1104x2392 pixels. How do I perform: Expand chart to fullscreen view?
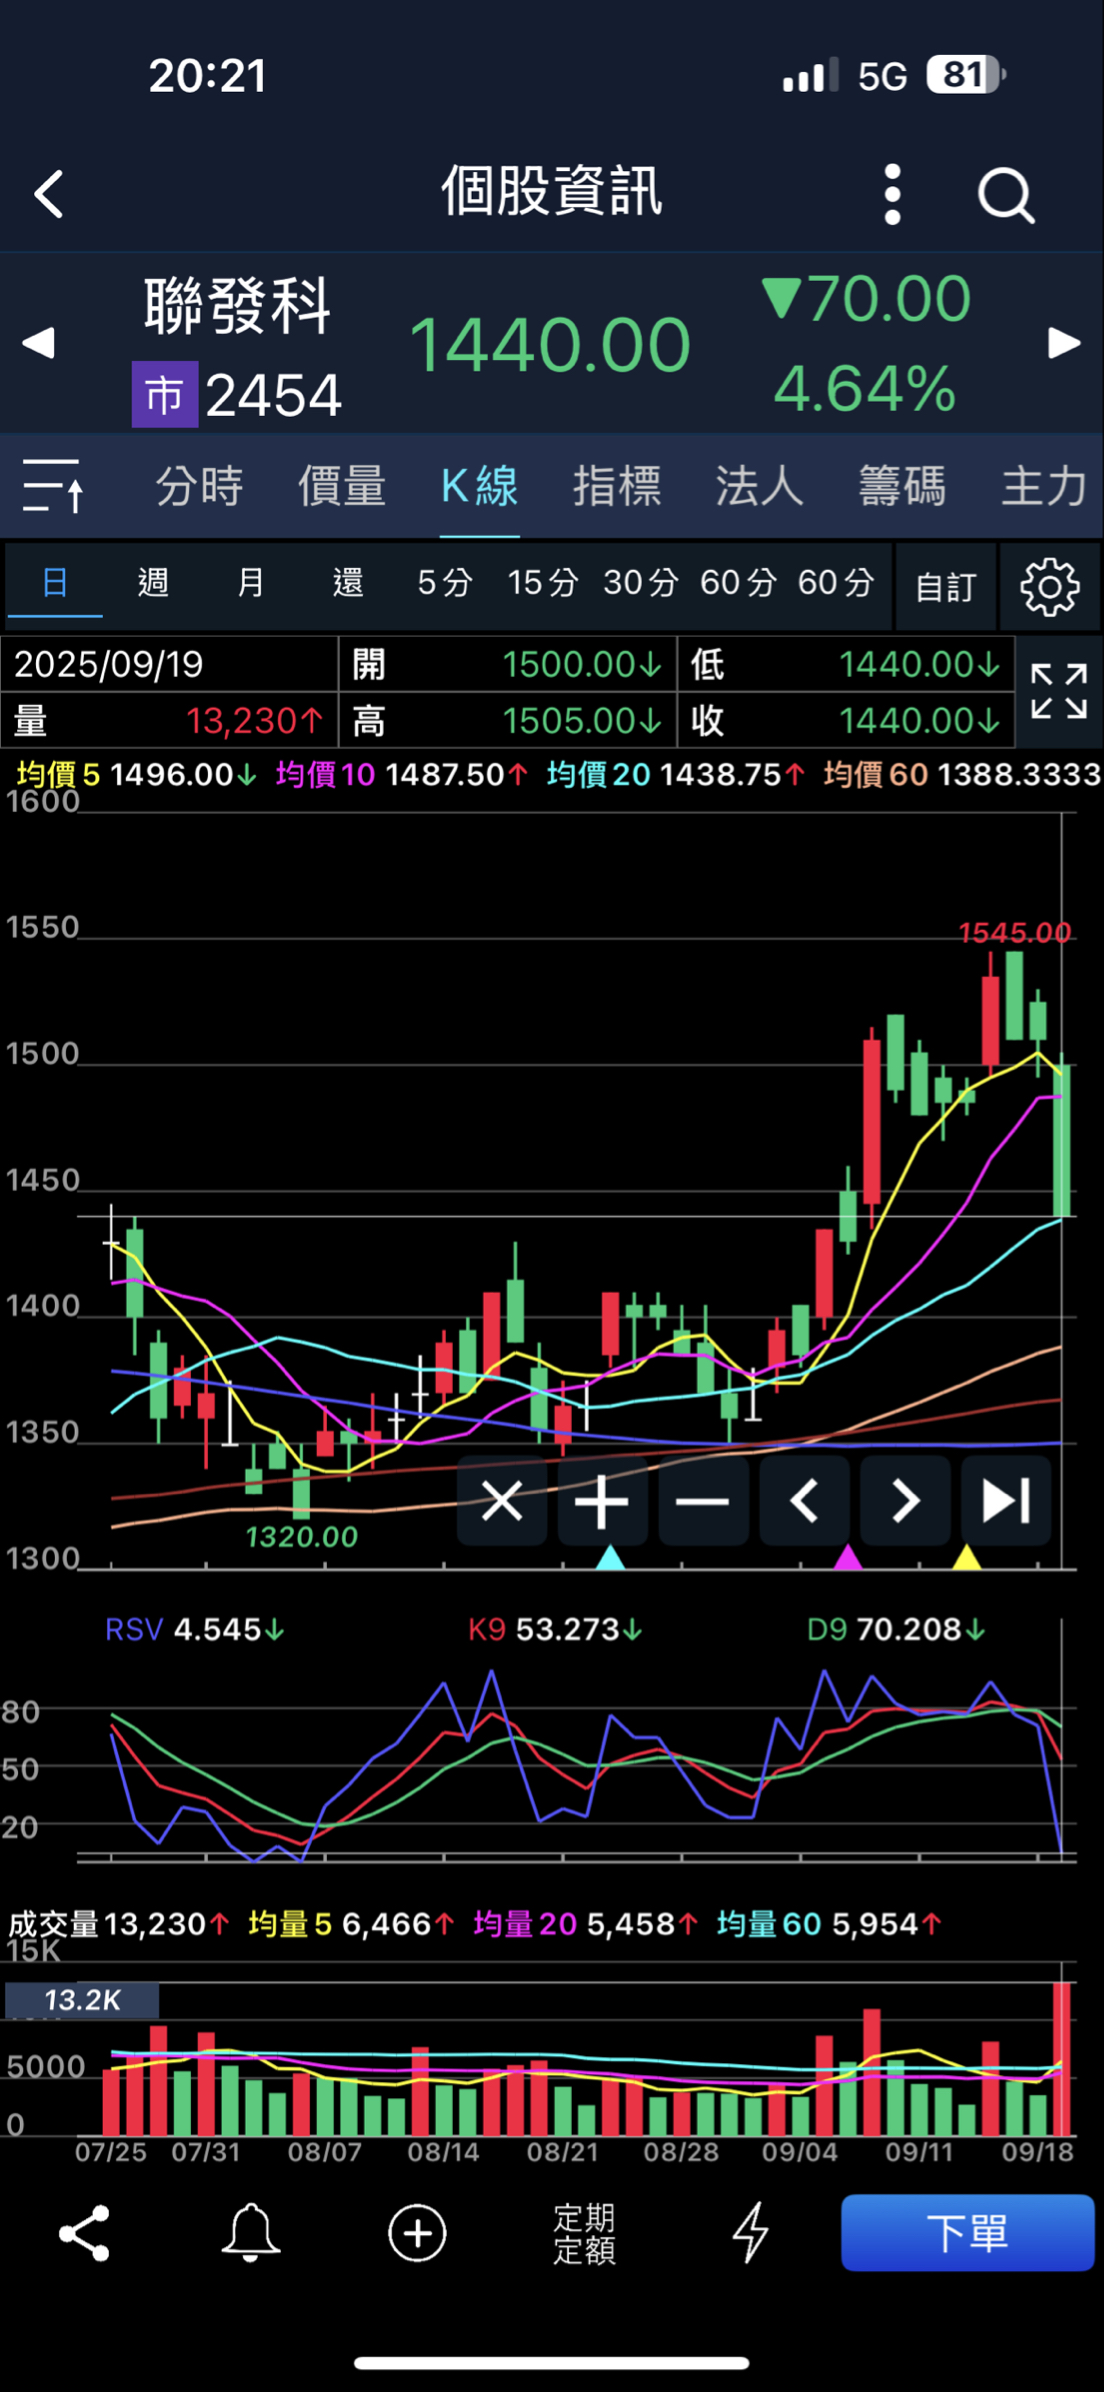[x=1058, y=691]
